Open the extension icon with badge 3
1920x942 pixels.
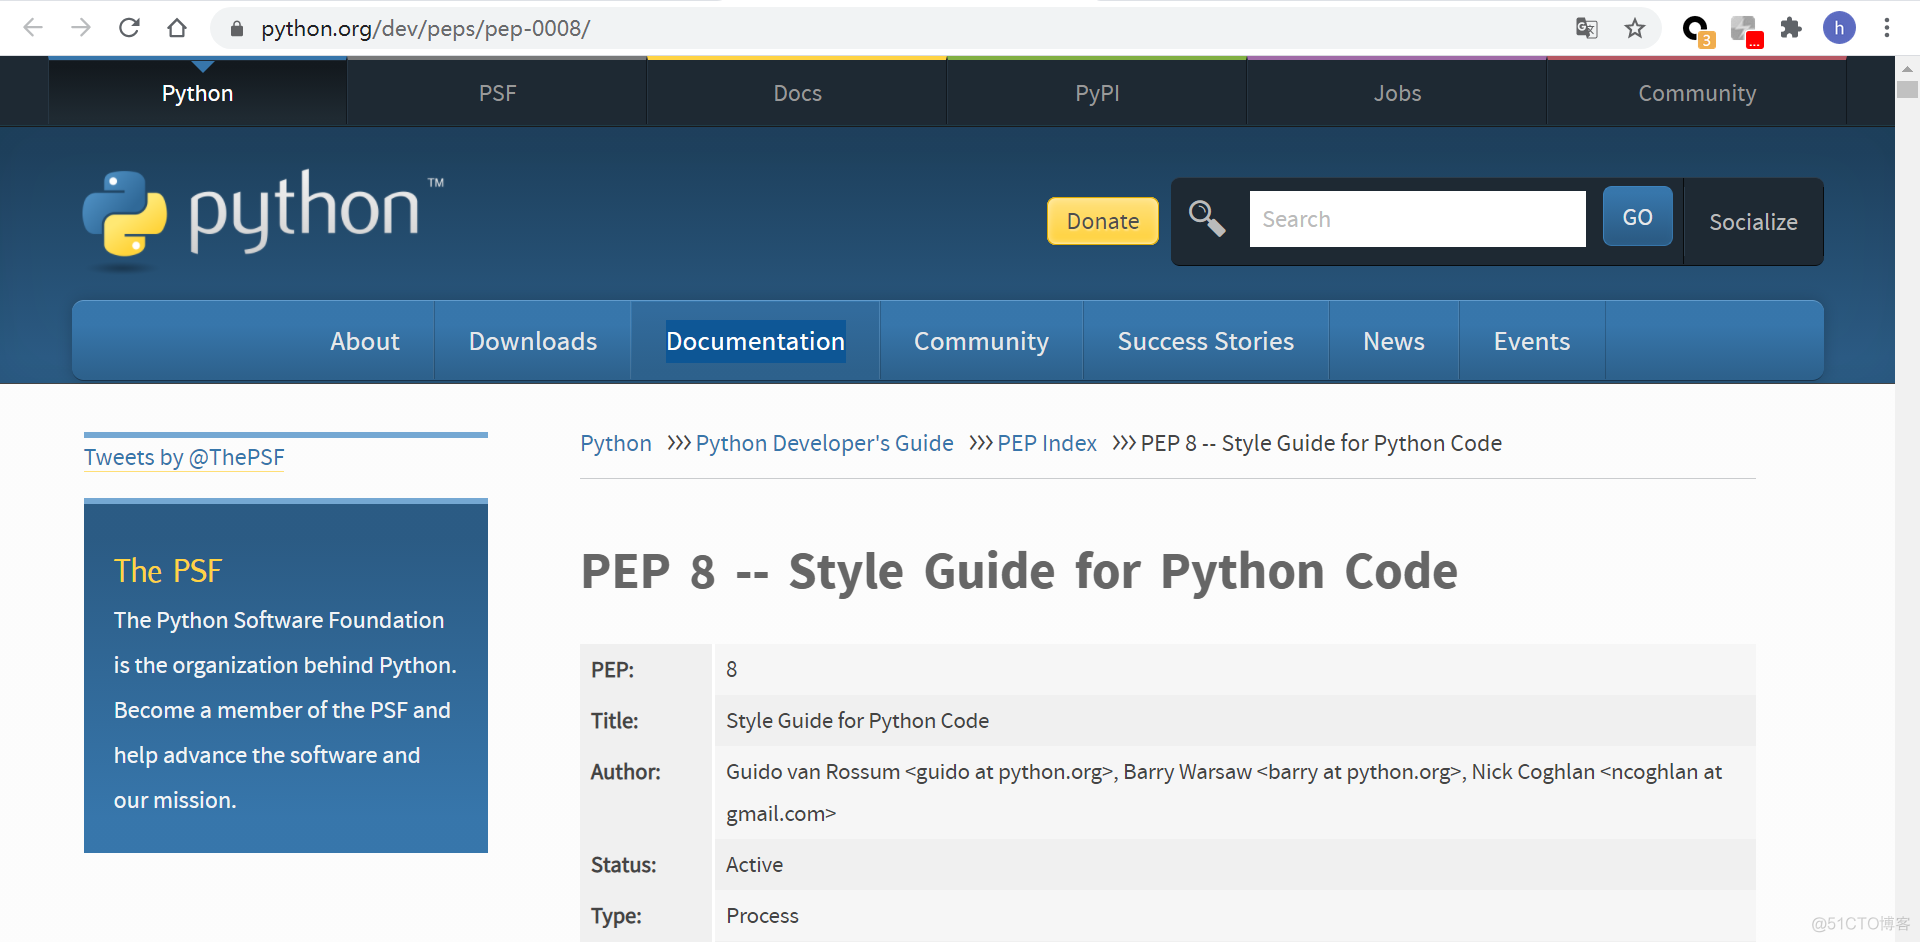(x=1697, y=30)
